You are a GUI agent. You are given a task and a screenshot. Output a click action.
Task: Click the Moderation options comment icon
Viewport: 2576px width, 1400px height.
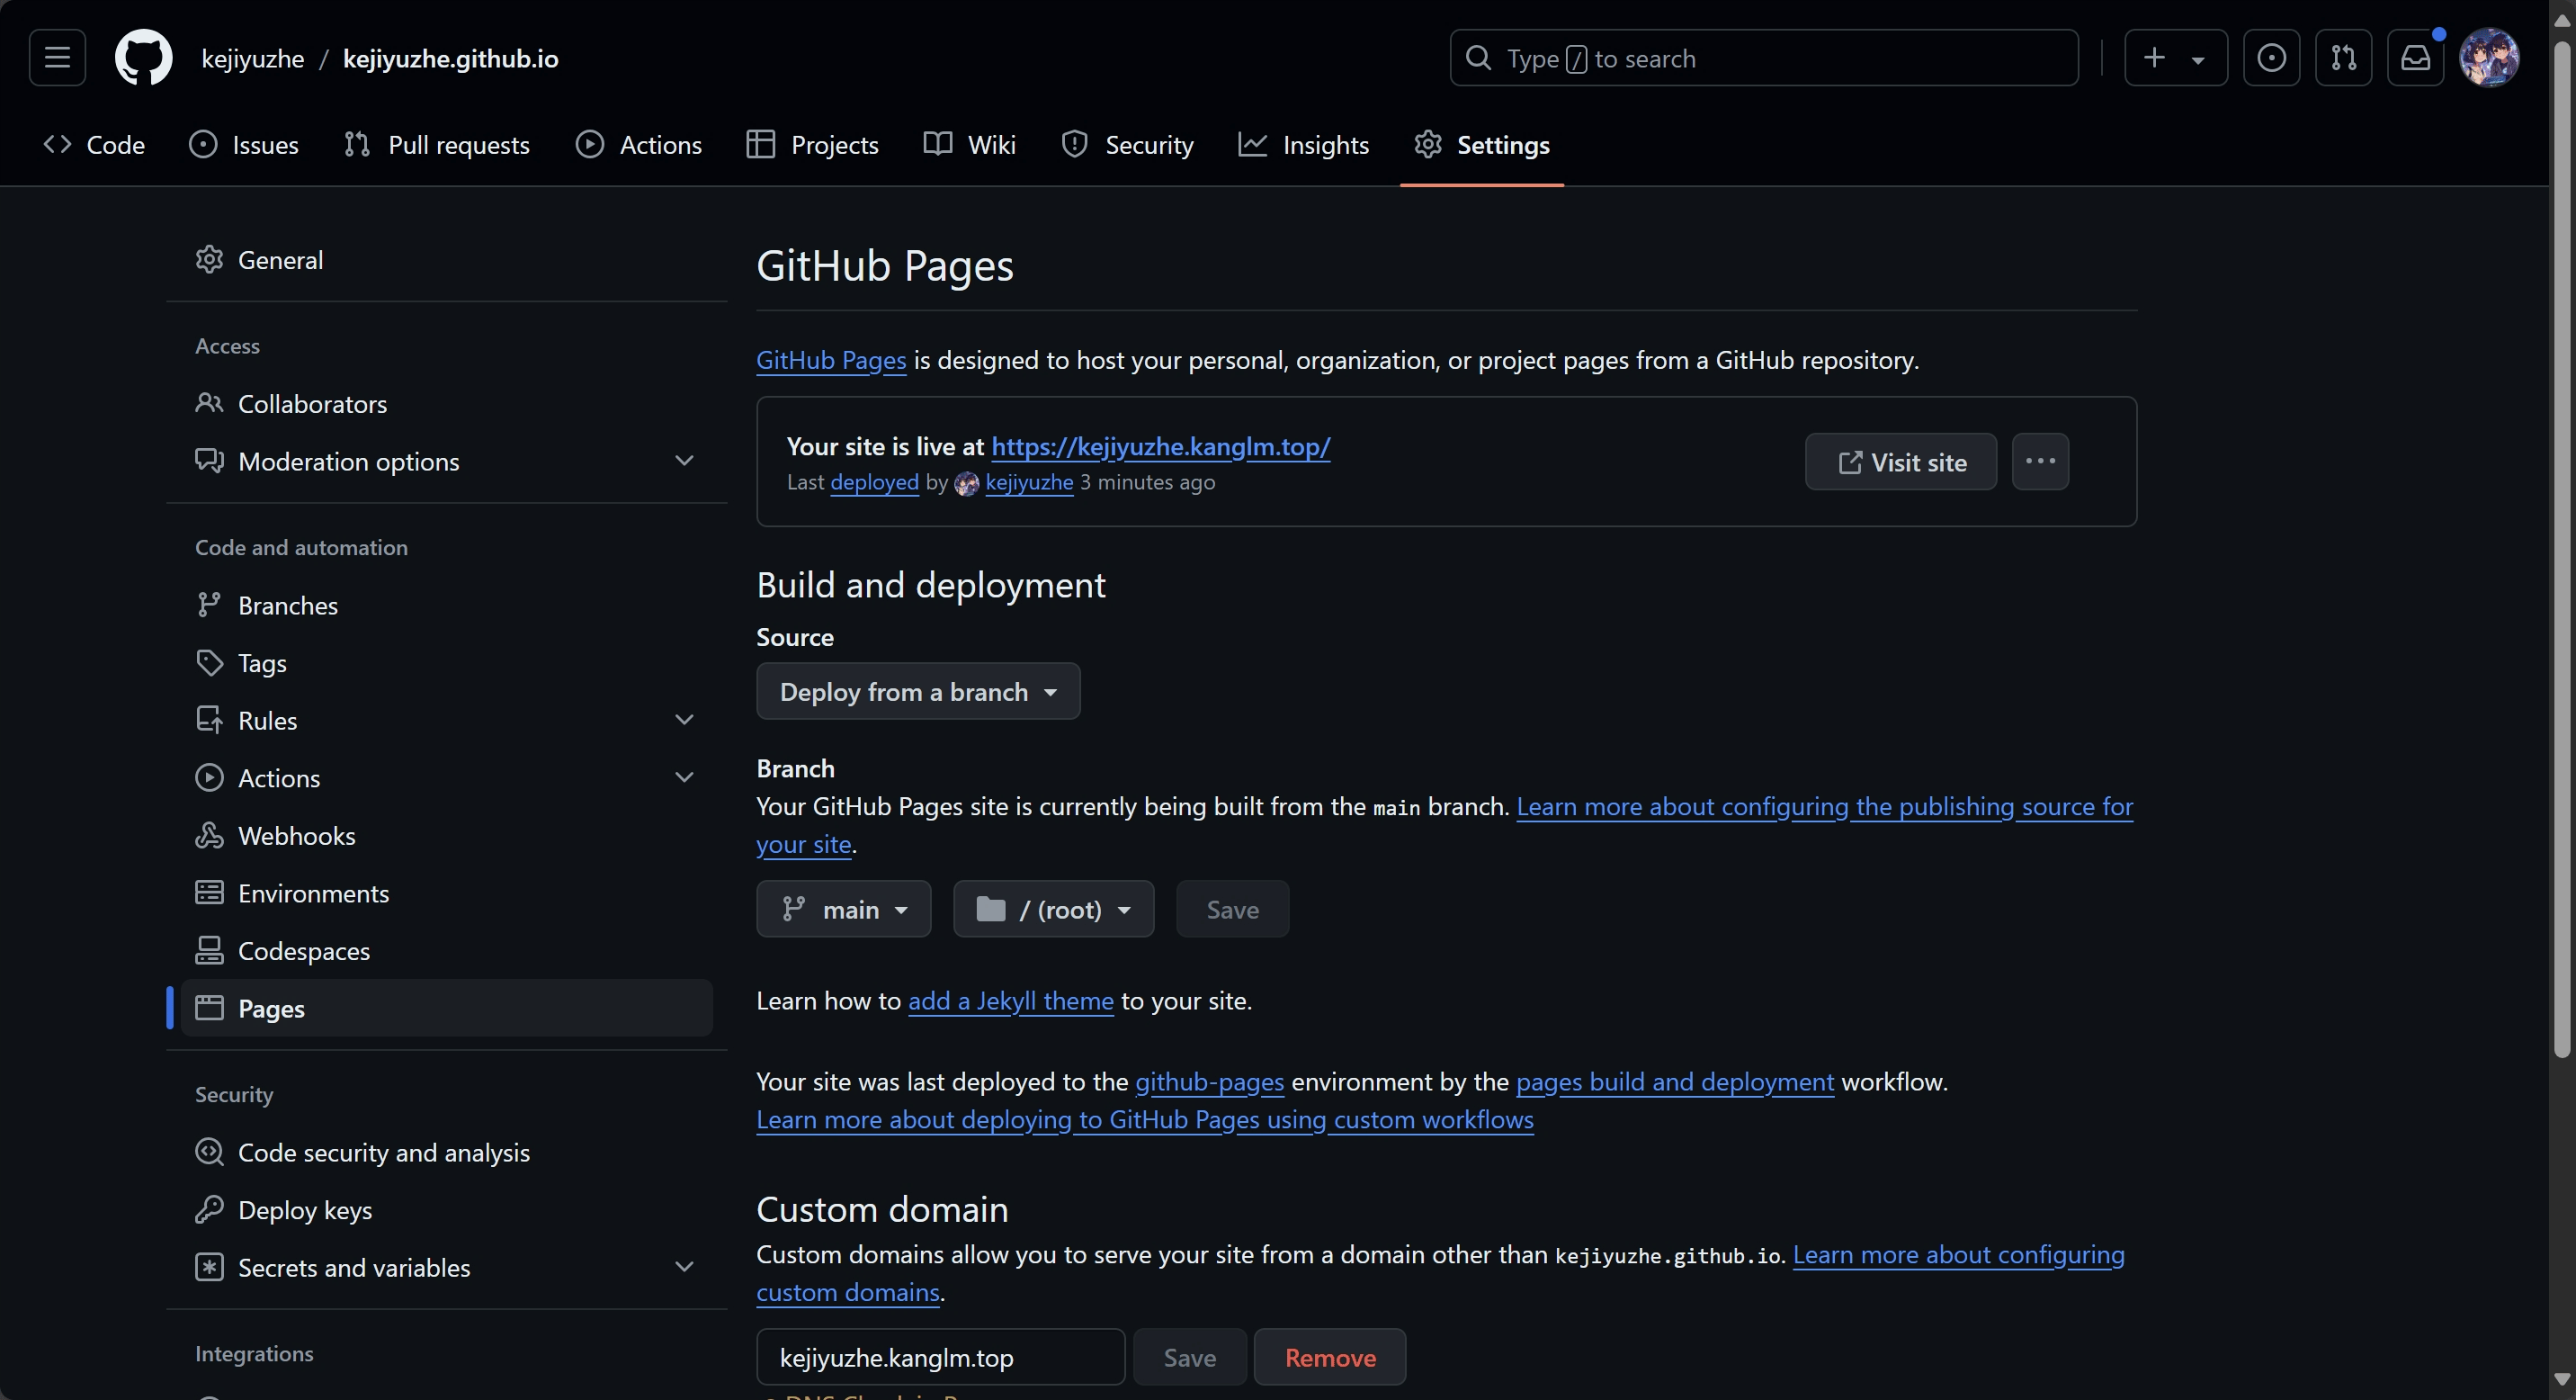point(209,461)
